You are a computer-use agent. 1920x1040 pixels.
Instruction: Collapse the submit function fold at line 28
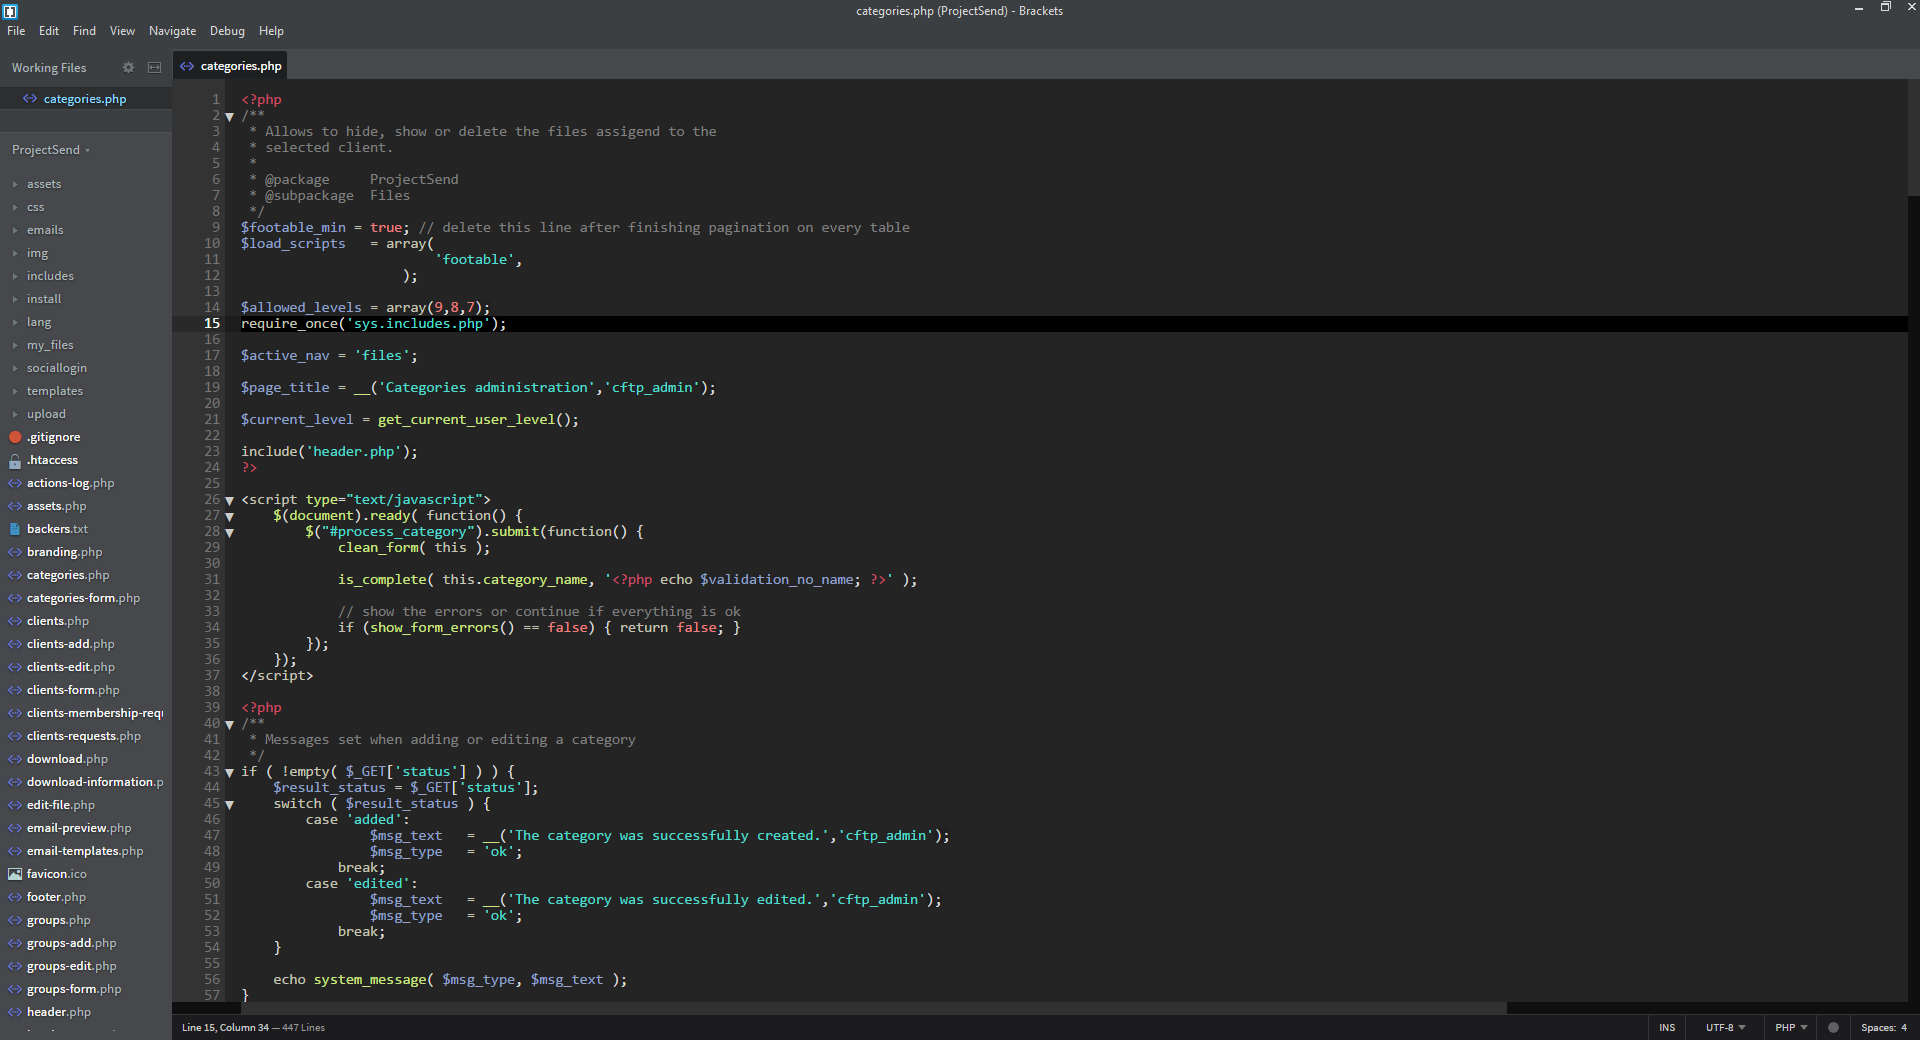point(230,532)
